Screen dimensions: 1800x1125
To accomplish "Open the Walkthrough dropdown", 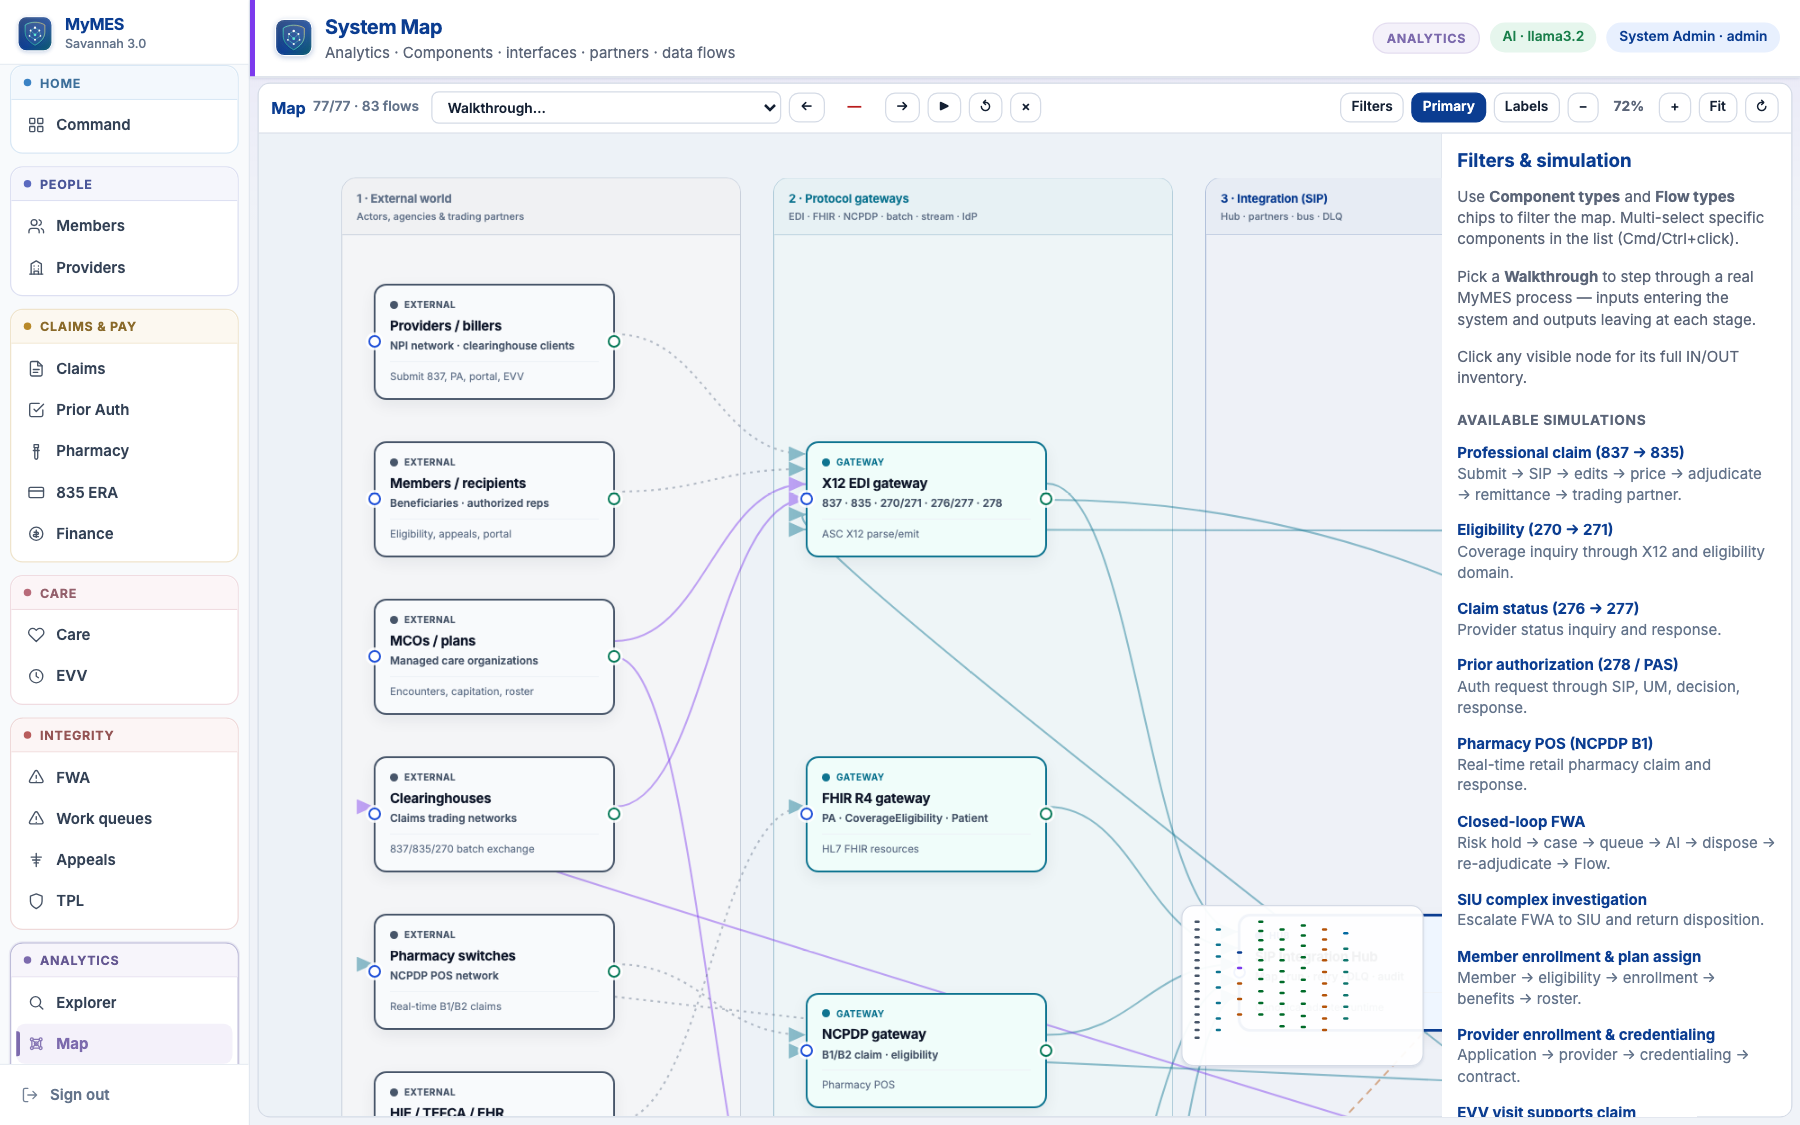I will pyautogui.click(x=606, y=108).
